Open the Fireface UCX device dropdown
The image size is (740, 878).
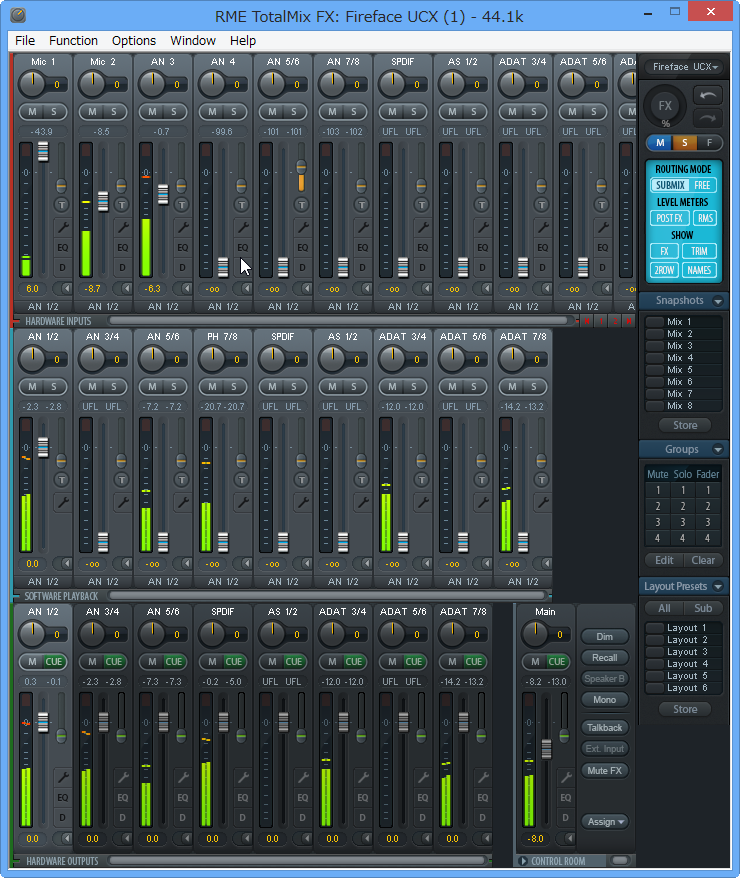[685, 67]
